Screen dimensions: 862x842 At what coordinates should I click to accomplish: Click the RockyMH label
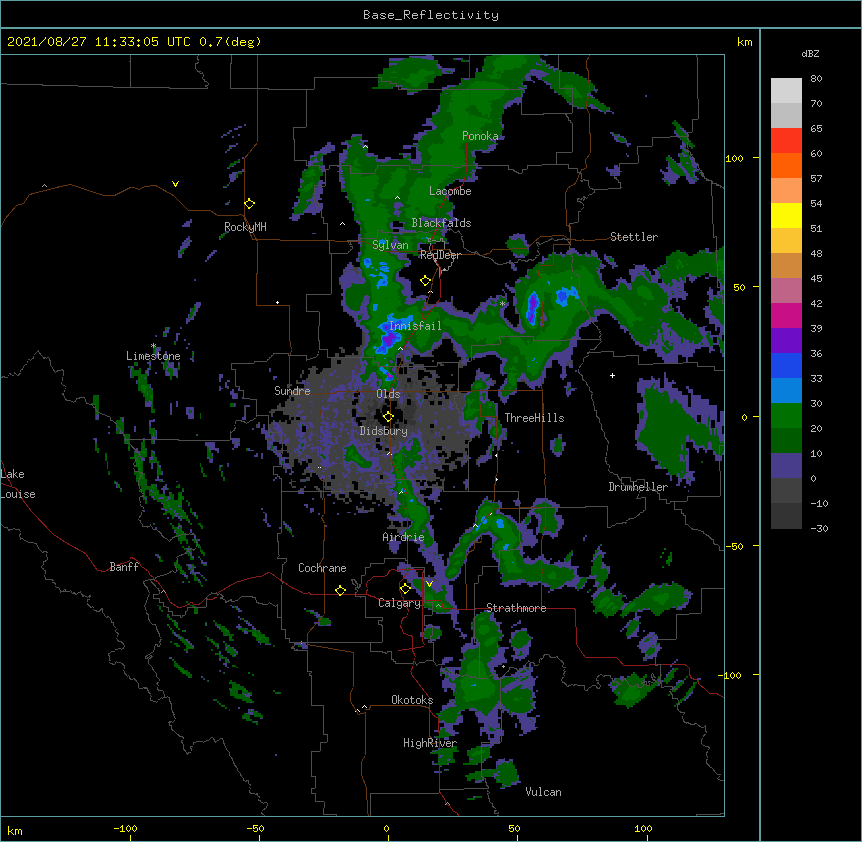coord(245,227)
